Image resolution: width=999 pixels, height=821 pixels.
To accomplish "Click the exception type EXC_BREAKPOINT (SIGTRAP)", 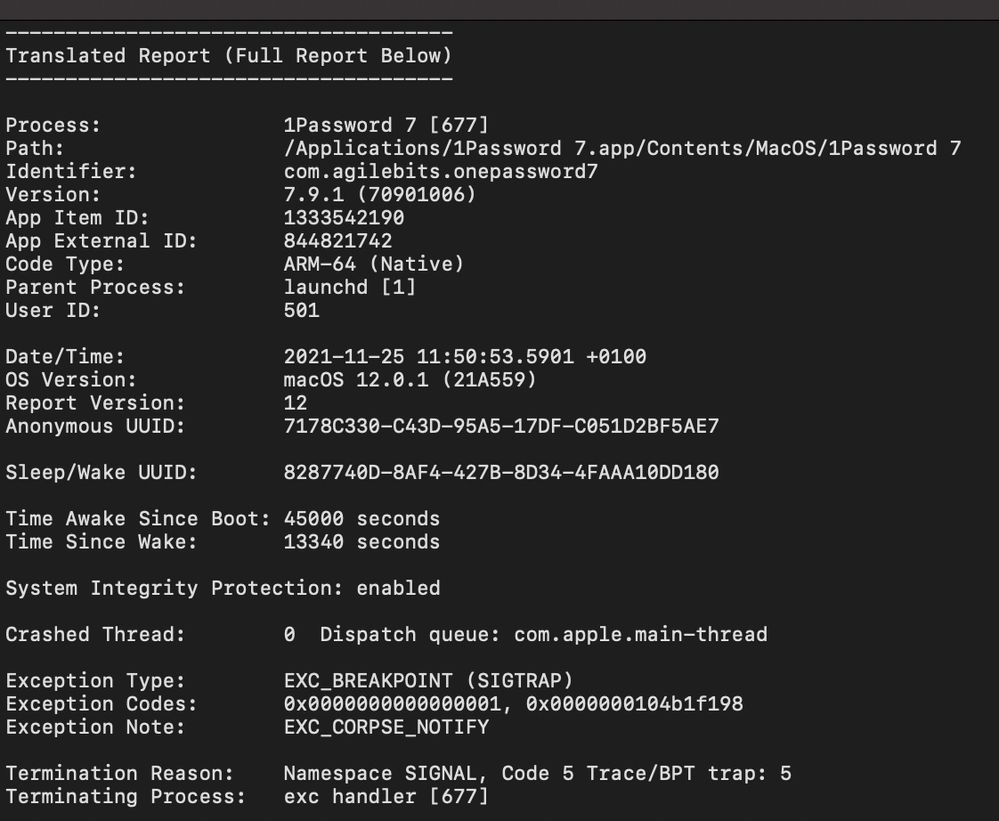I will pos(428,681).
